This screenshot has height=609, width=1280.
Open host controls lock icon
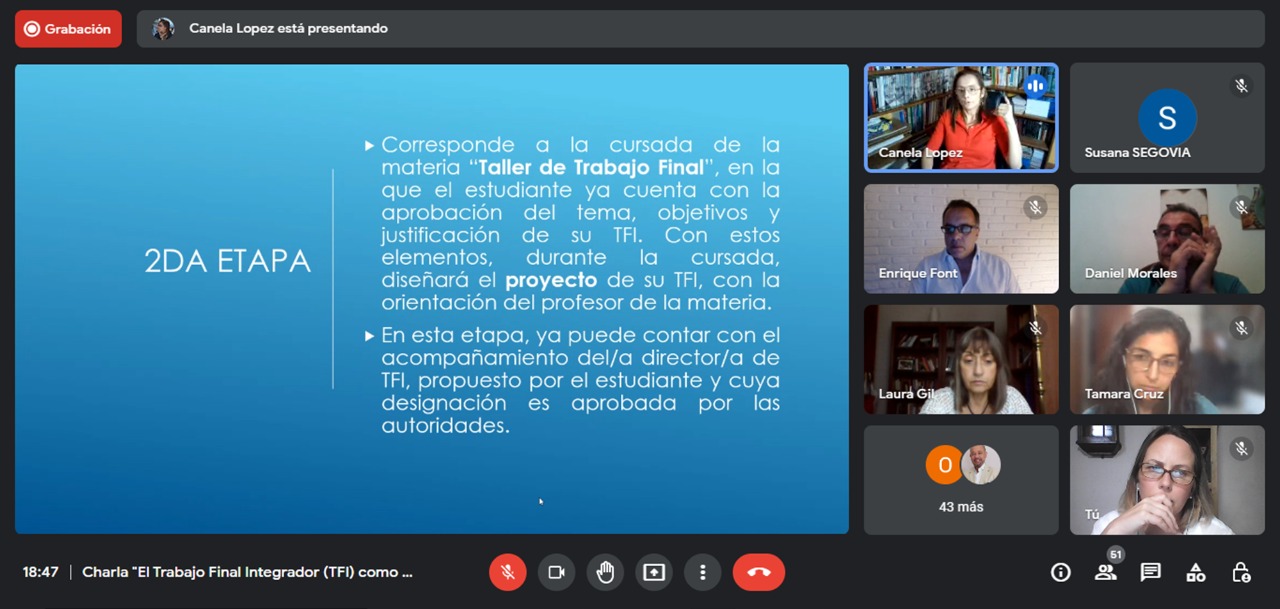tap(1241, 572)
